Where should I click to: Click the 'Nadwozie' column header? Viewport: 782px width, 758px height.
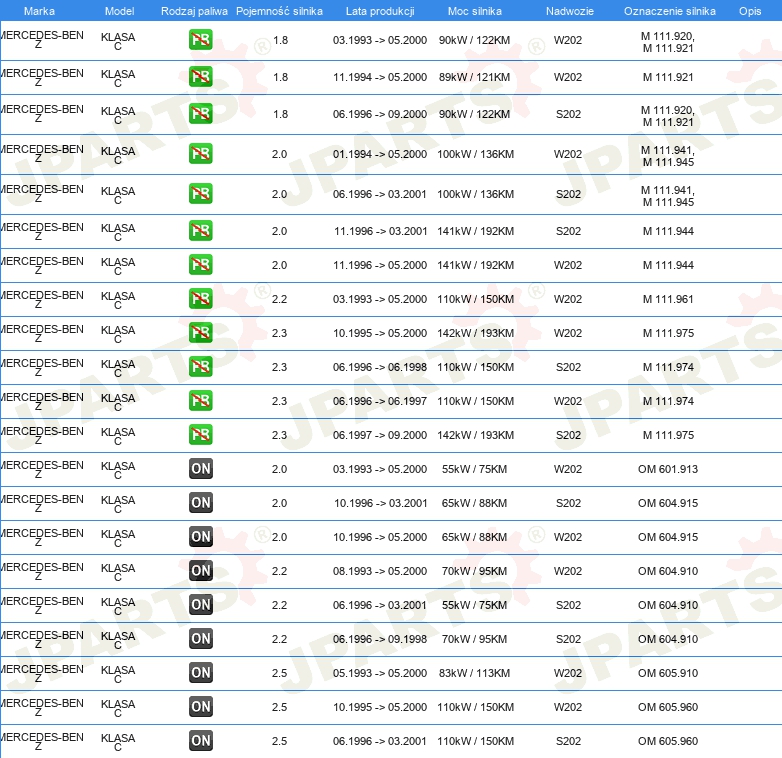pyautogui.click(x=568, y=11)
